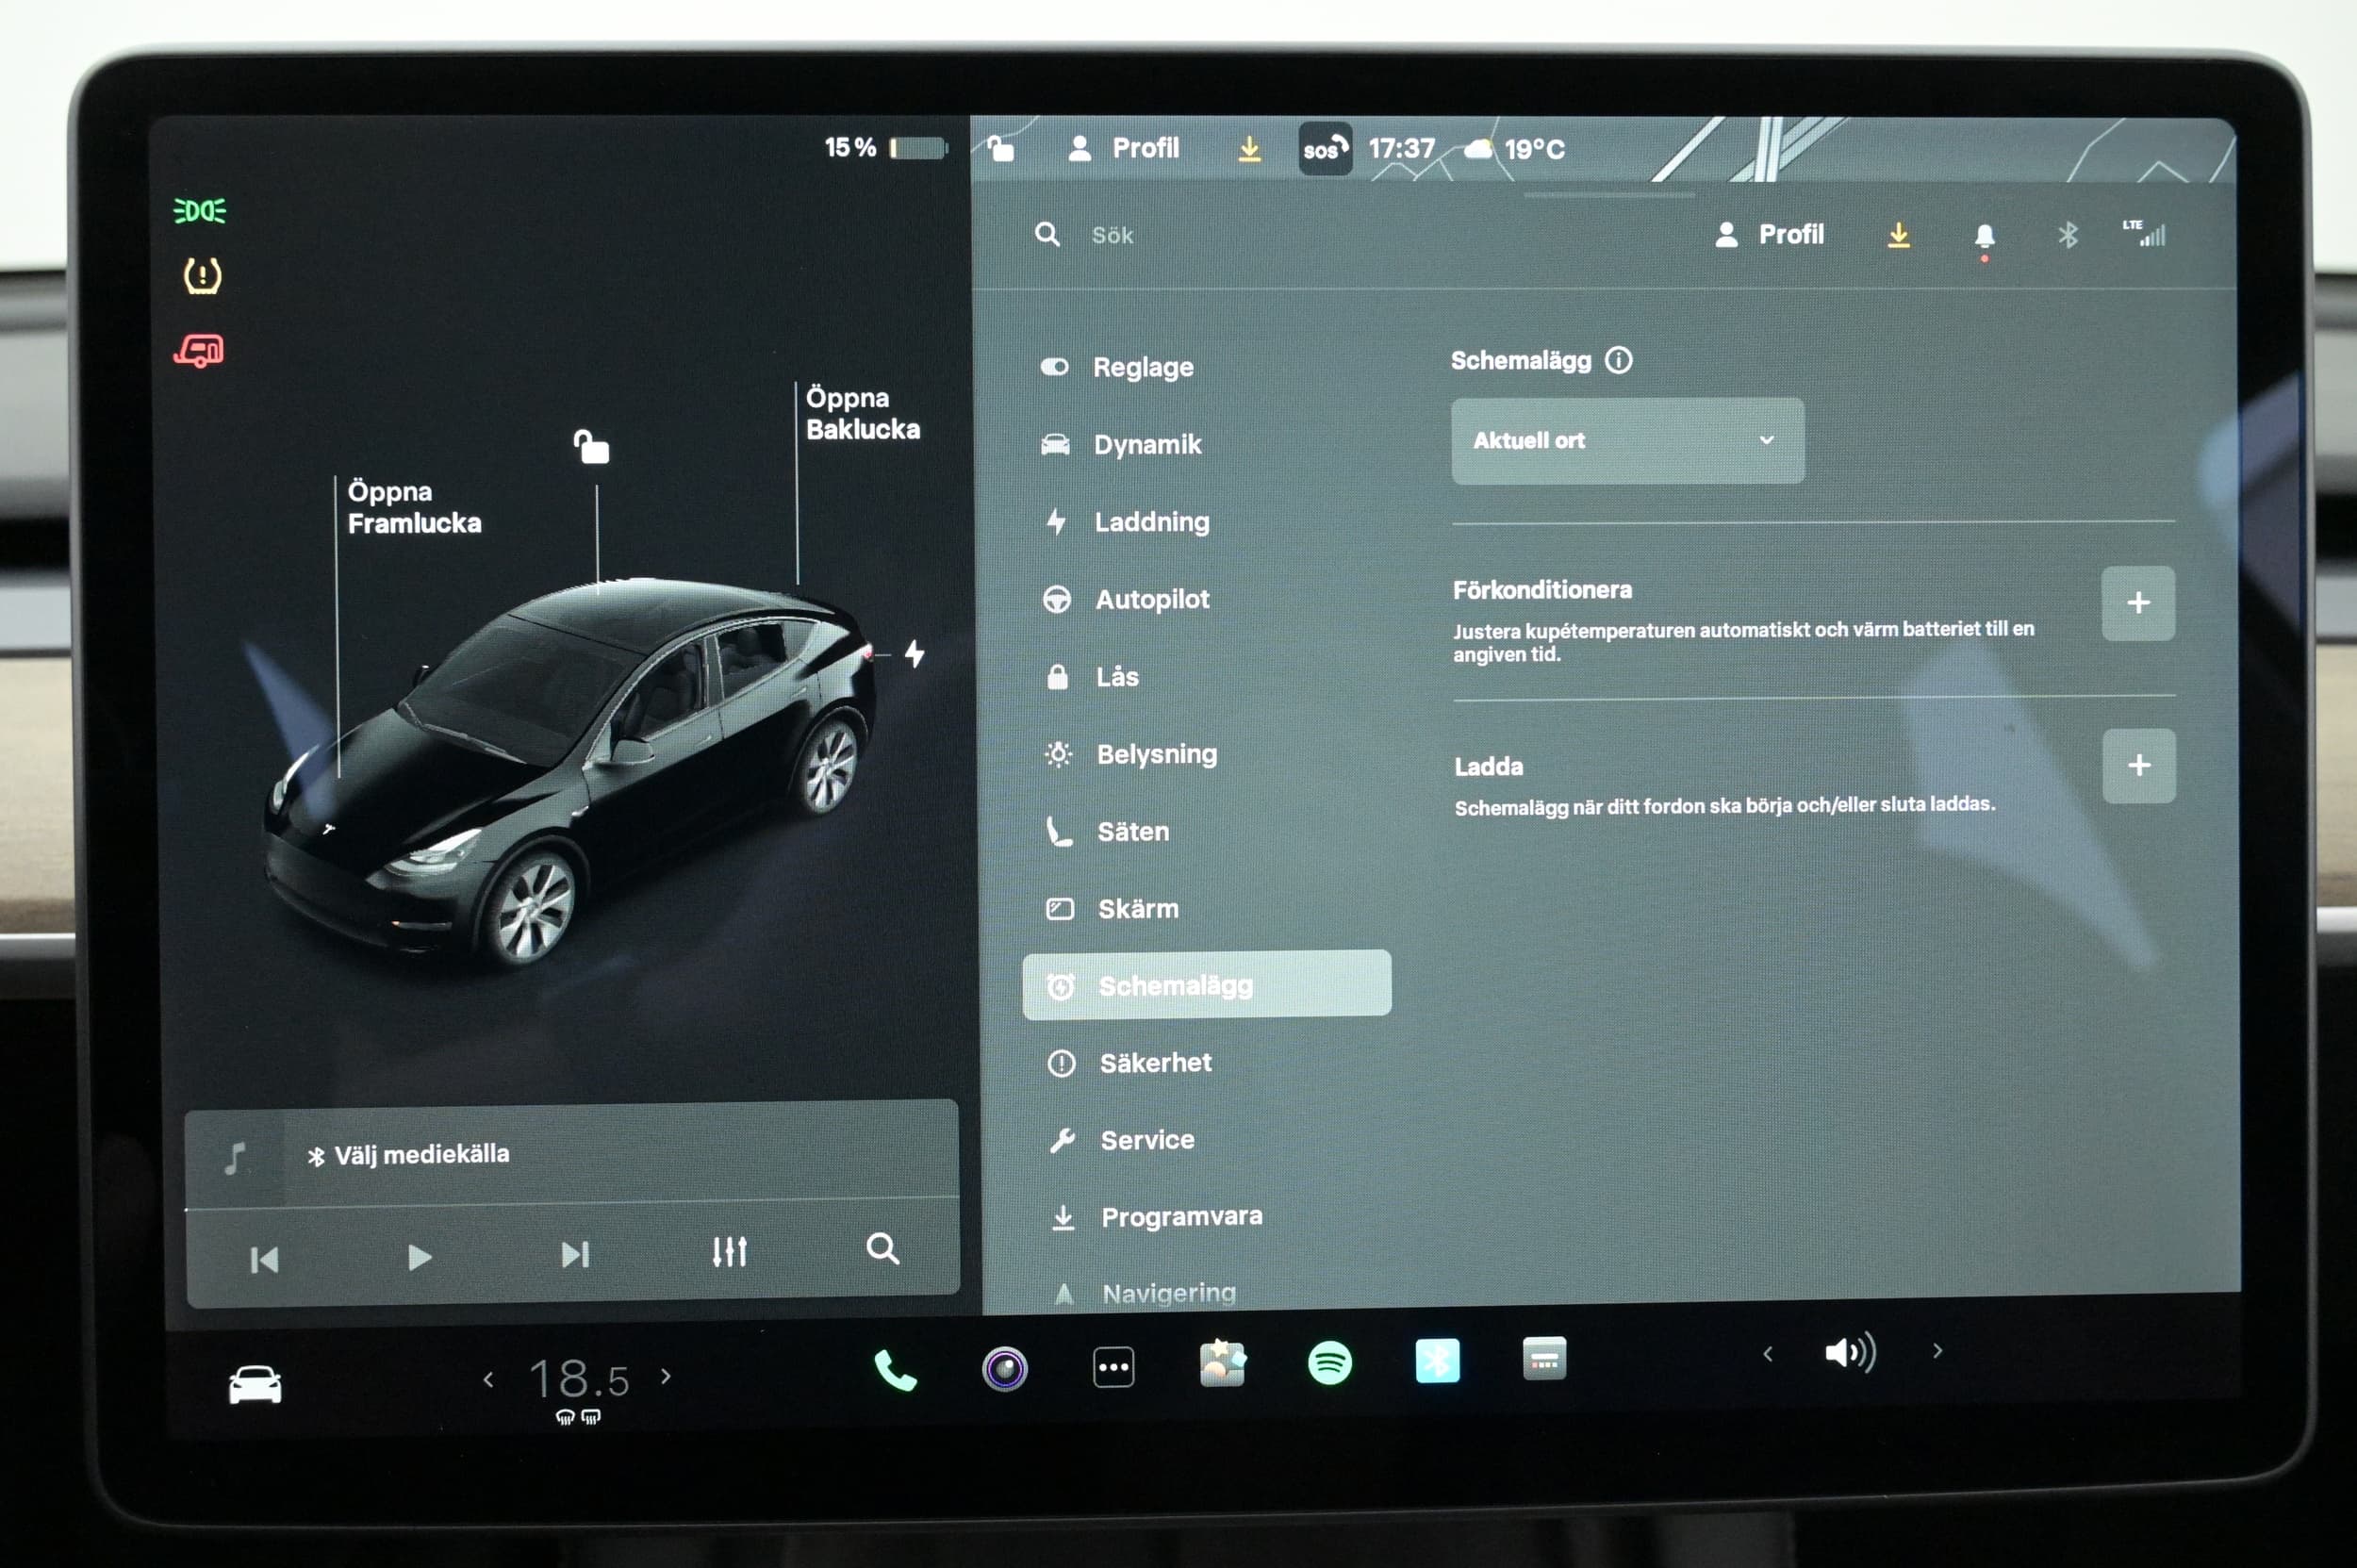
Task: Open the Laddning settings menu
Action: pyautogui.click(x=1150, y=522)
